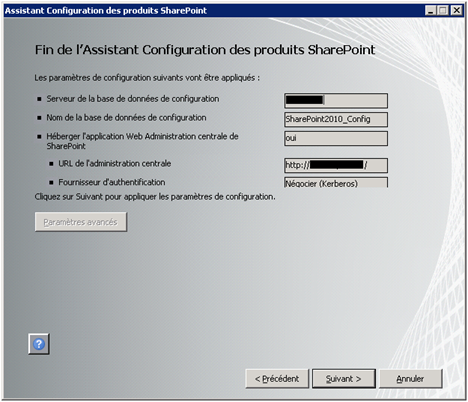This screenshot has height=402, width=468.
Task: Select the Central Administration URL field
Action: point(336,165)
